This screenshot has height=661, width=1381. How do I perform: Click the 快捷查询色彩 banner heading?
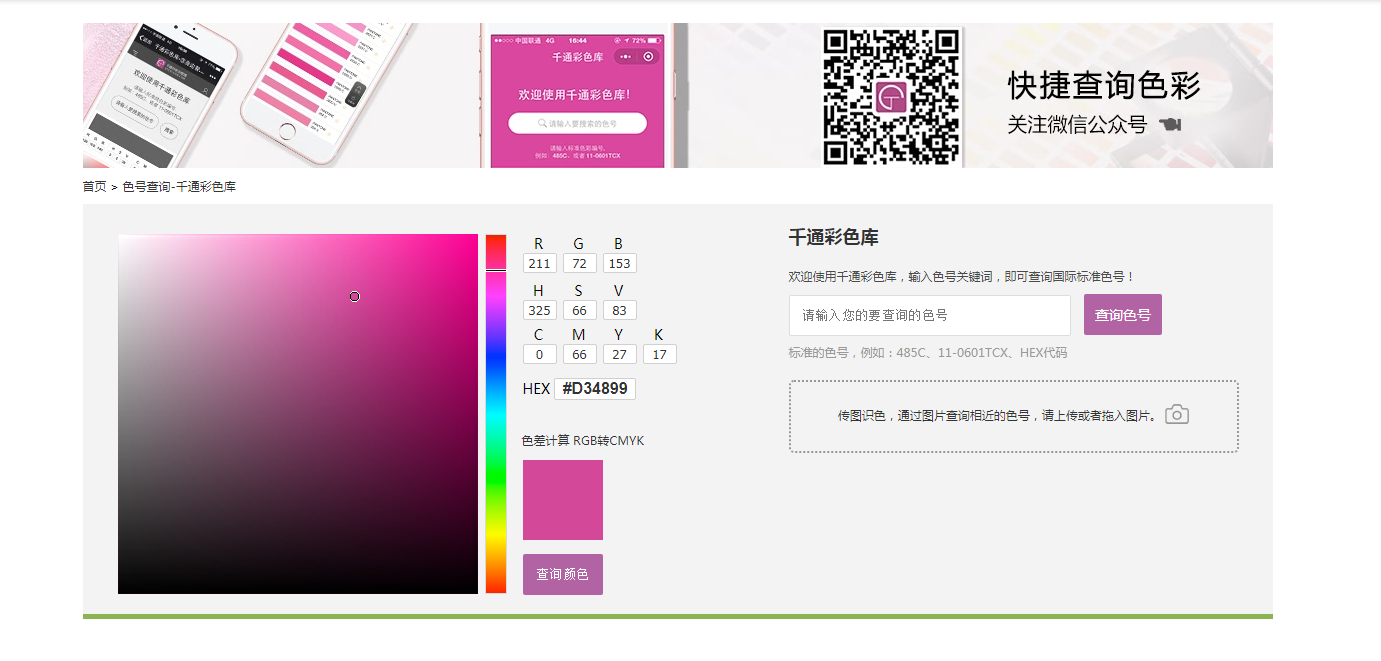pos(1104,86)
